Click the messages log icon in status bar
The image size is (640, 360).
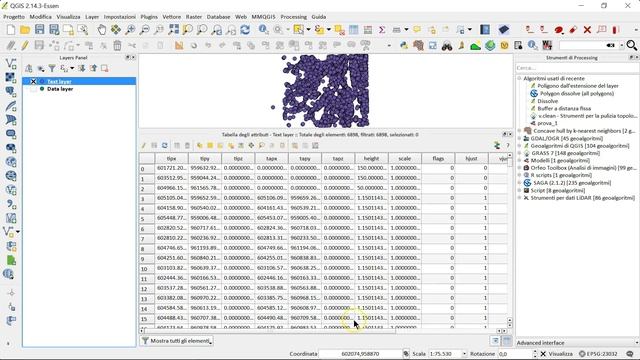click(x=630, y=354)
